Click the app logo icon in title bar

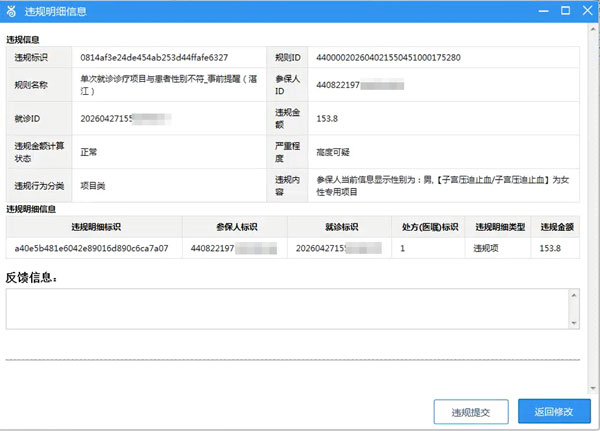11,11
